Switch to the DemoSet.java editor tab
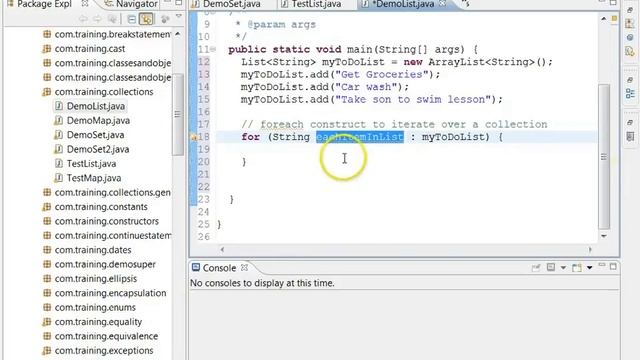The height and width of the screenshot is (360, 640). coord(227,4)
